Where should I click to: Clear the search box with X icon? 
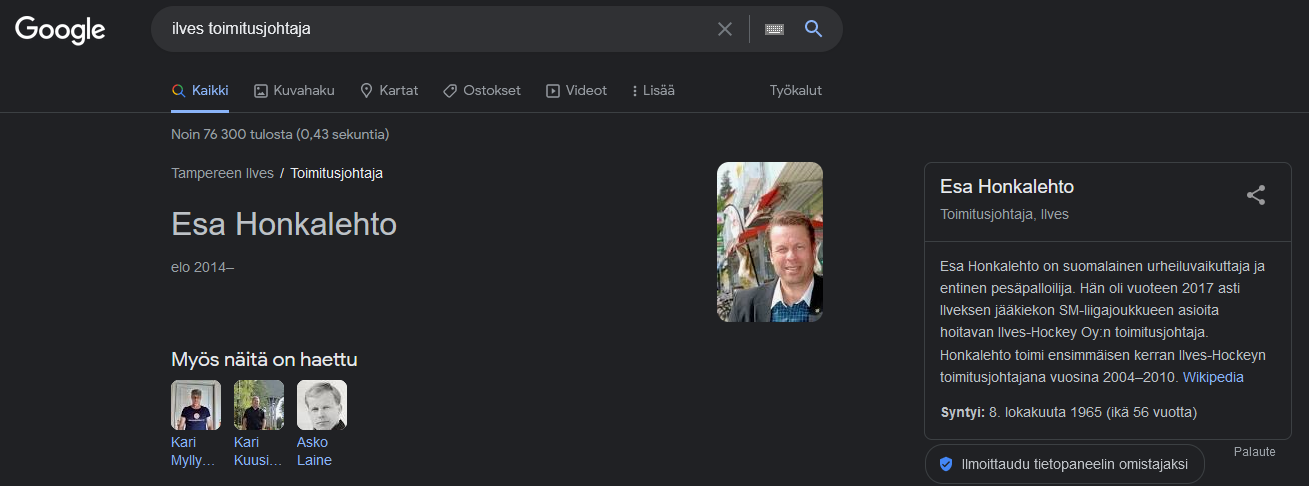pyautogui.click(x=725, y=29)
